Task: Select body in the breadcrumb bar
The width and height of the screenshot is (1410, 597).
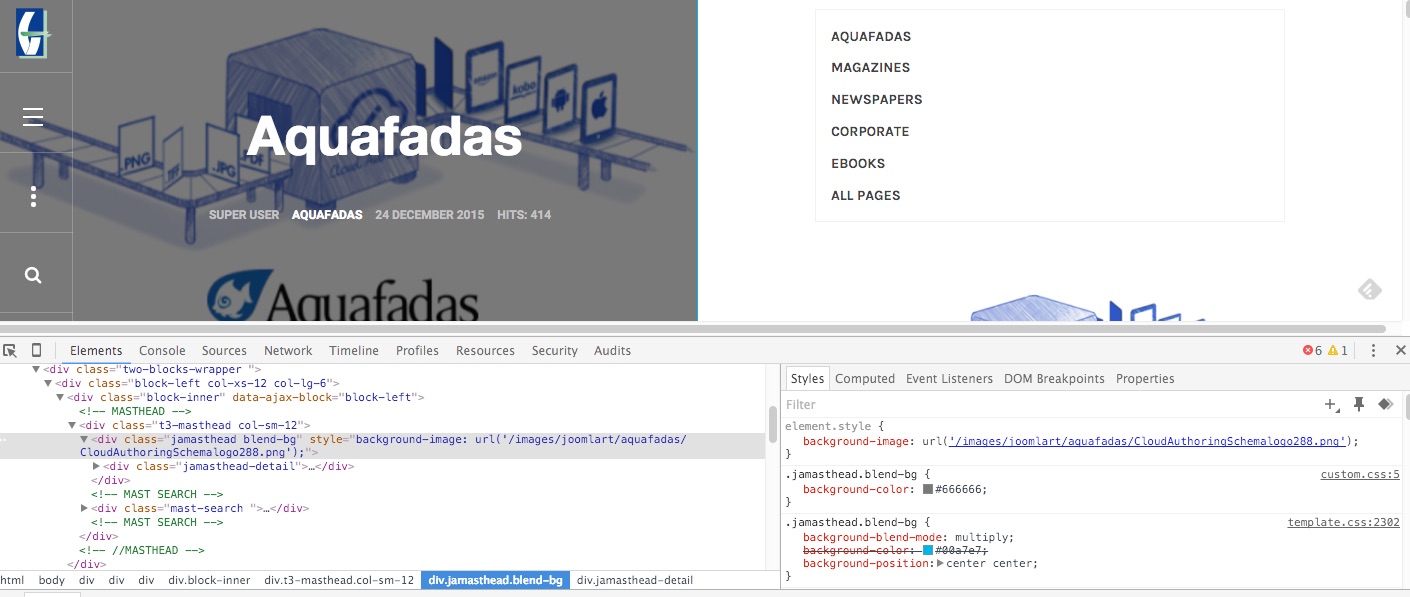Action: [x=52, y=580]
